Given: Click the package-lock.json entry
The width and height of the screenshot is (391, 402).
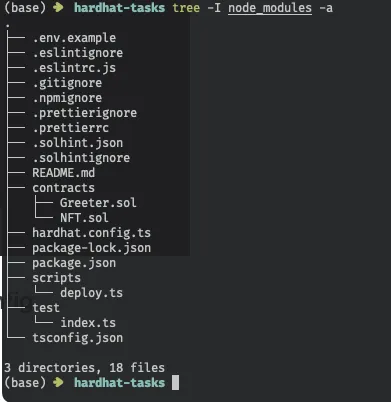Looking at the screenshot, I should click(91, 248).
